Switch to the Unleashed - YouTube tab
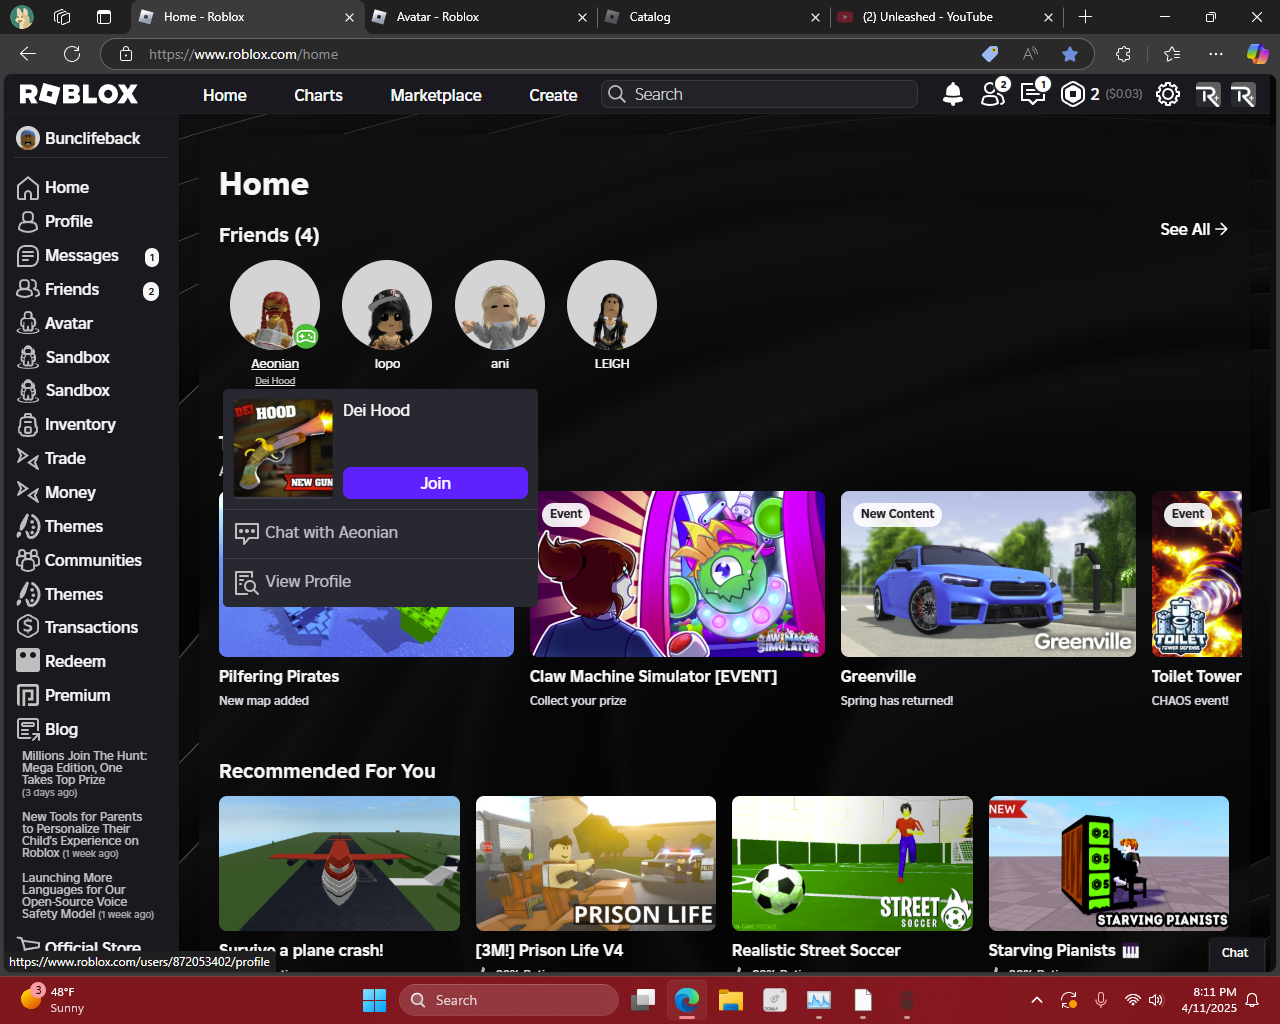This screenshot has width=1280, height=1024. [946, 17]
